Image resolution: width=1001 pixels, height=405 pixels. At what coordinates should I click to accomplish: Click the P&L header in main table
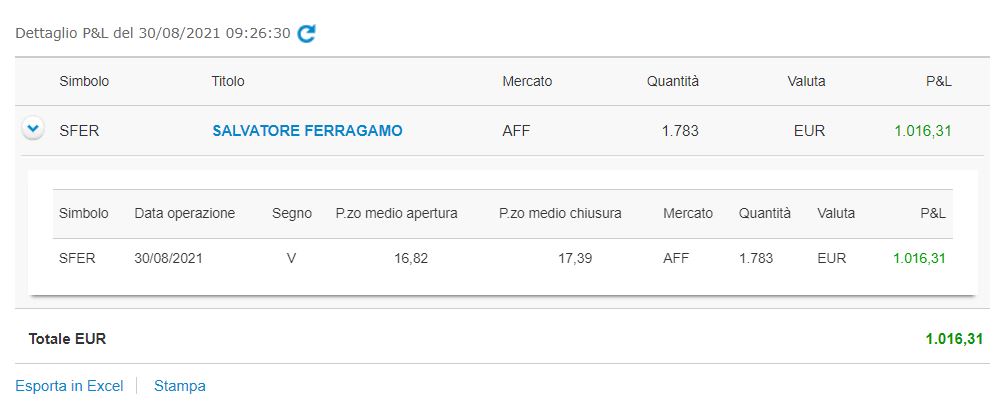[938, 82]
